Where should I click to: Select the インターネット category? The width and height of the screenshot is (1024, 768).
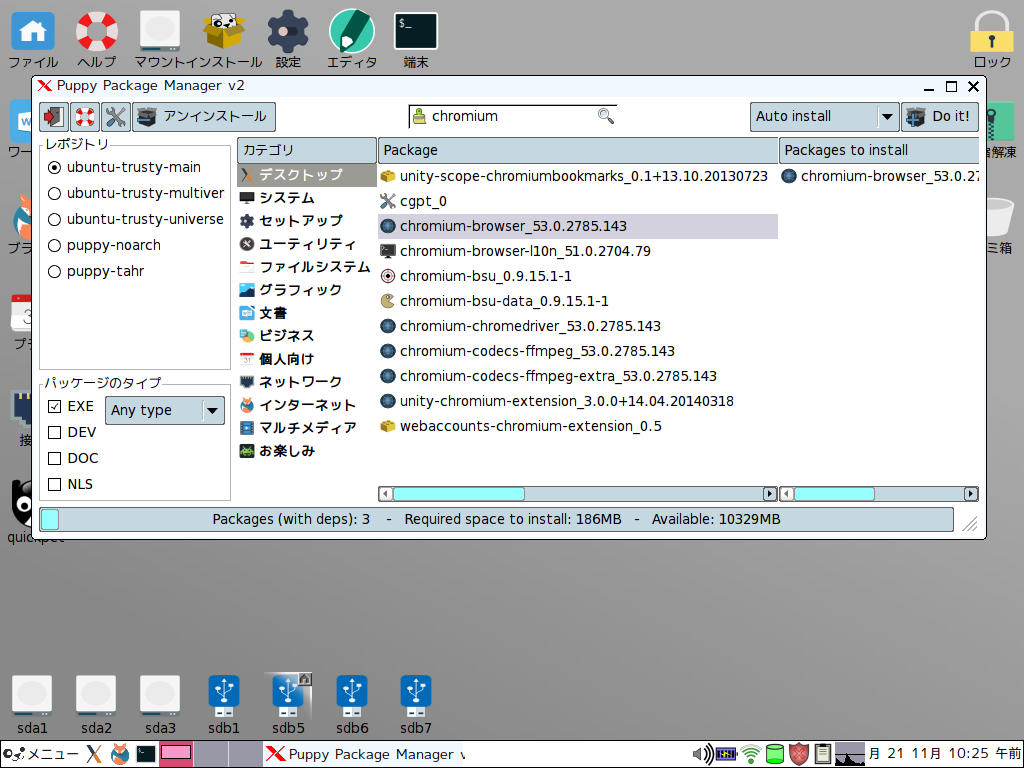(306, 405)
